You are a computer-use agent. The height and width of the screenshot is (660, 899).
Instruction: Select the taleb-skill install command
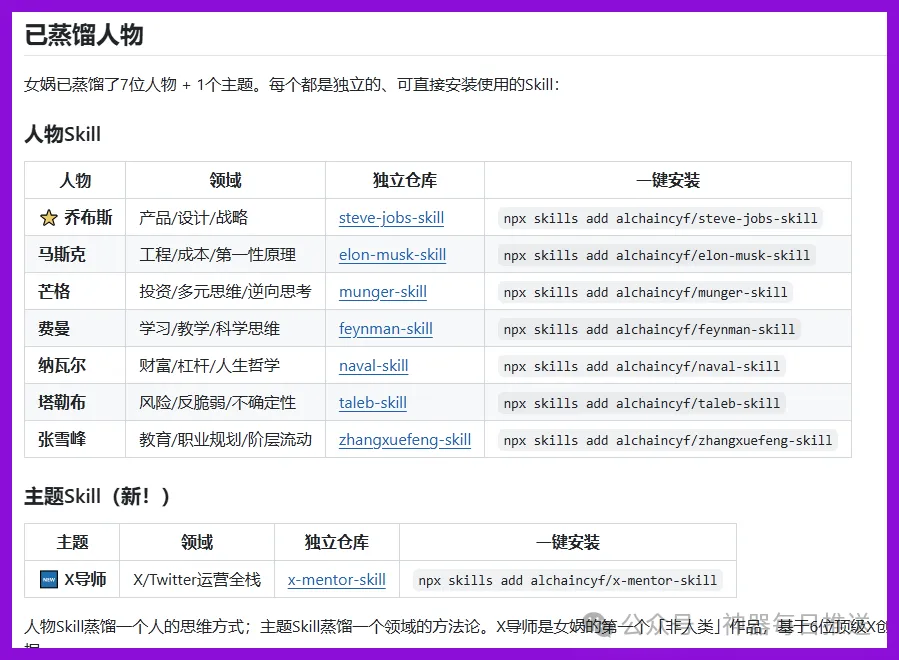click(642, 403)
